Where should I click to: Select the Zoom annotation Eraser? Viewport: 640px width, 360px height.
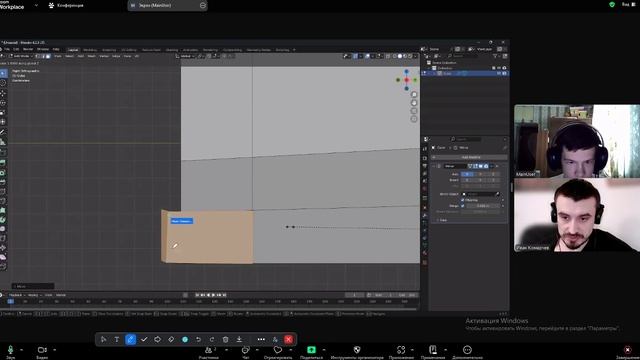tap(171, 339)
